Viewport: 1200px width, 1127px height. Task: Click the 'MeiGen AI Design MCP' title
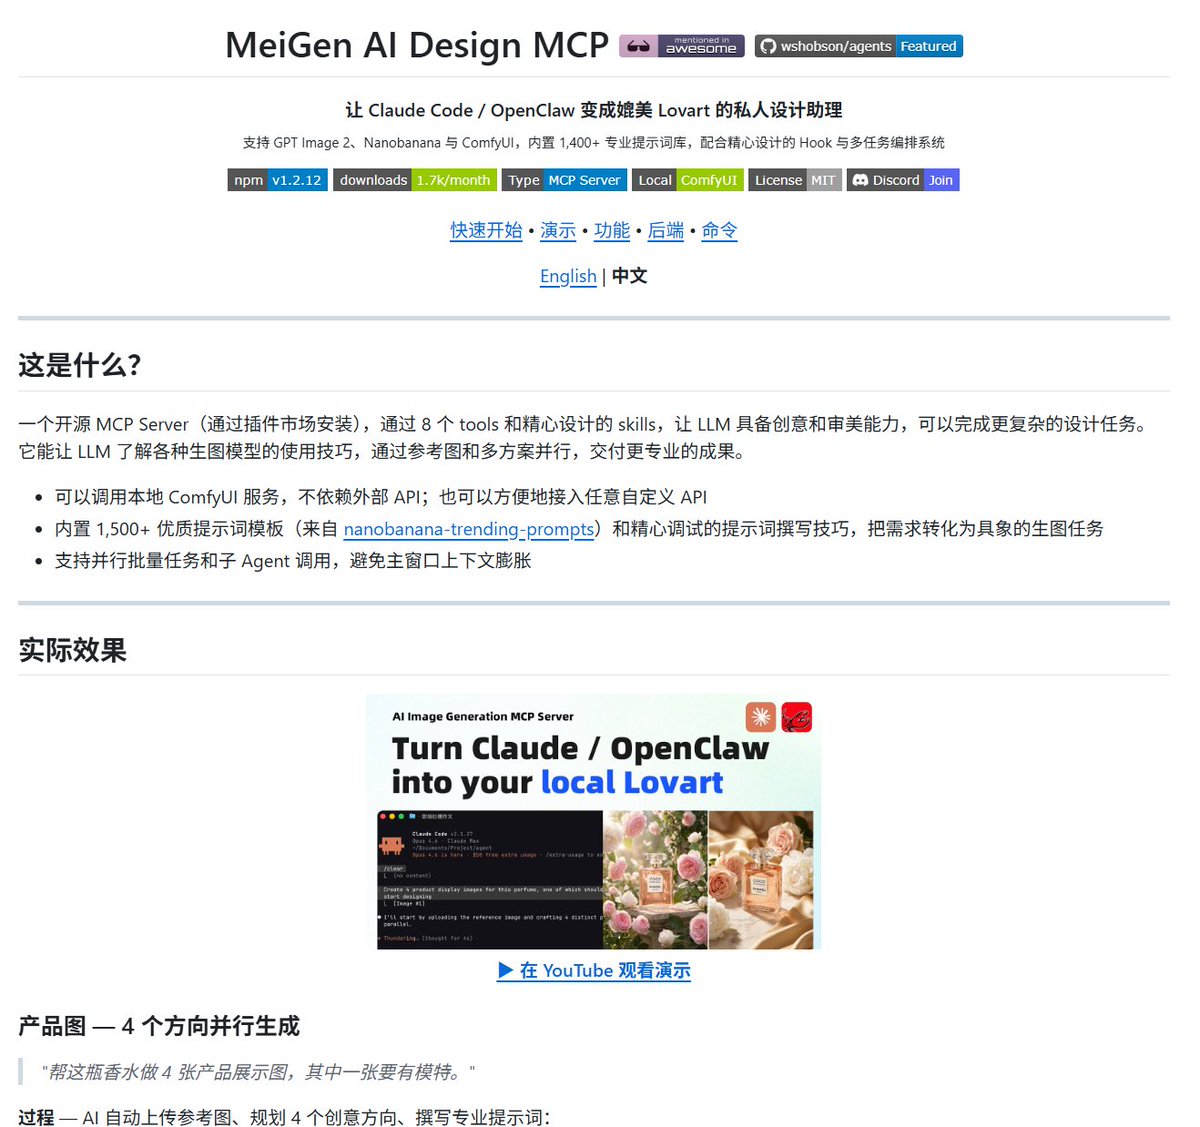[417, 46]
